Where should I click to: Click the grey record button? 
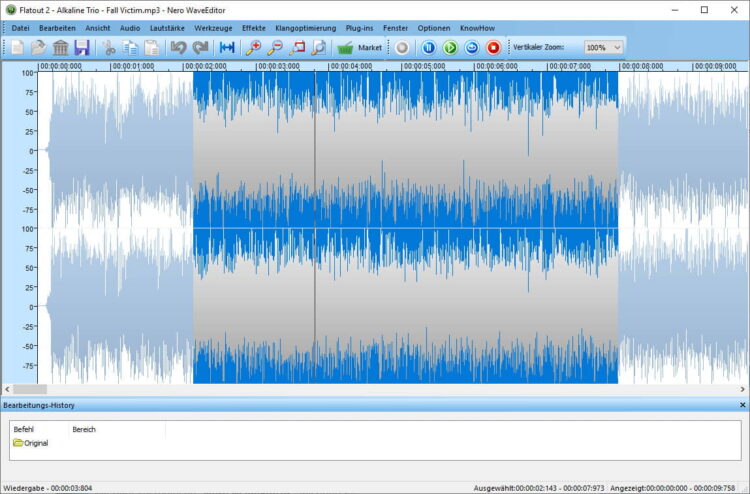pyautogui.click(x=402, y=47)
